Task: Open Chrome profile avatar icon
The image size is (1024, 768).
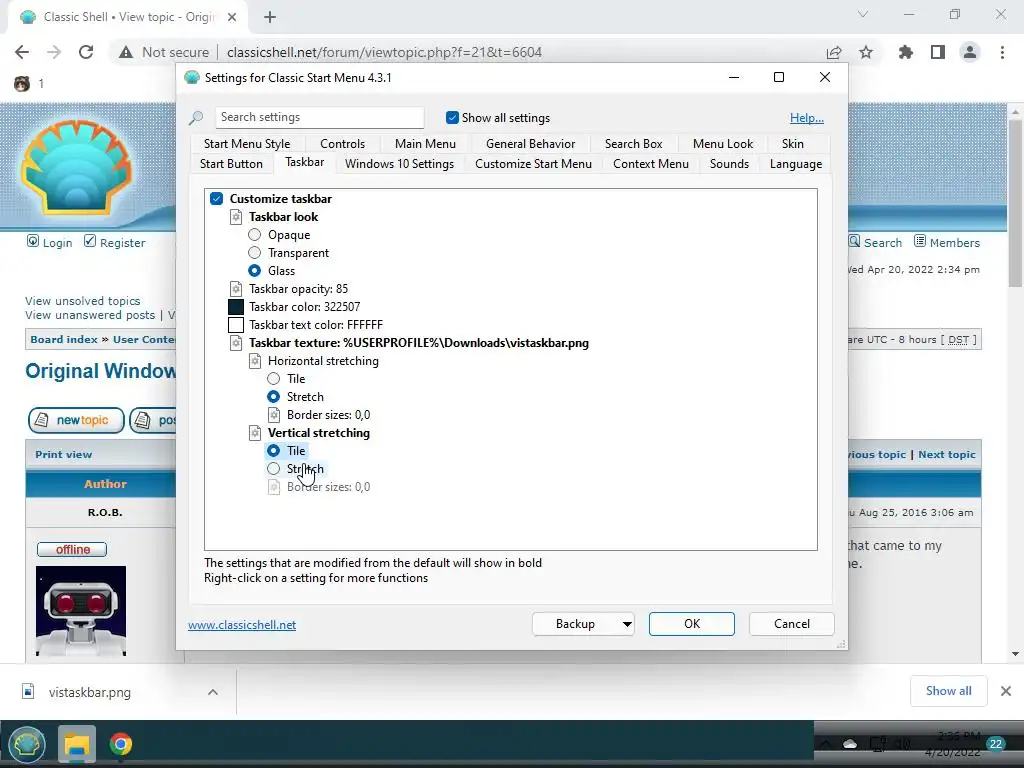Action: coord(970,52)
